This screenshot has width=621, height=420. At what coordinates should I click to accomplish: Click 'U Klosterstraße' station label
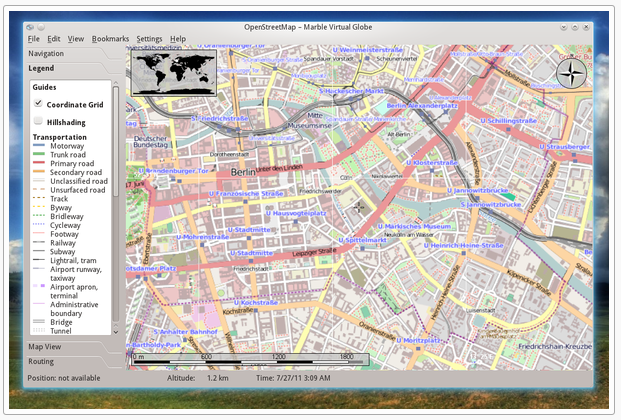click(x=432, y=163)
